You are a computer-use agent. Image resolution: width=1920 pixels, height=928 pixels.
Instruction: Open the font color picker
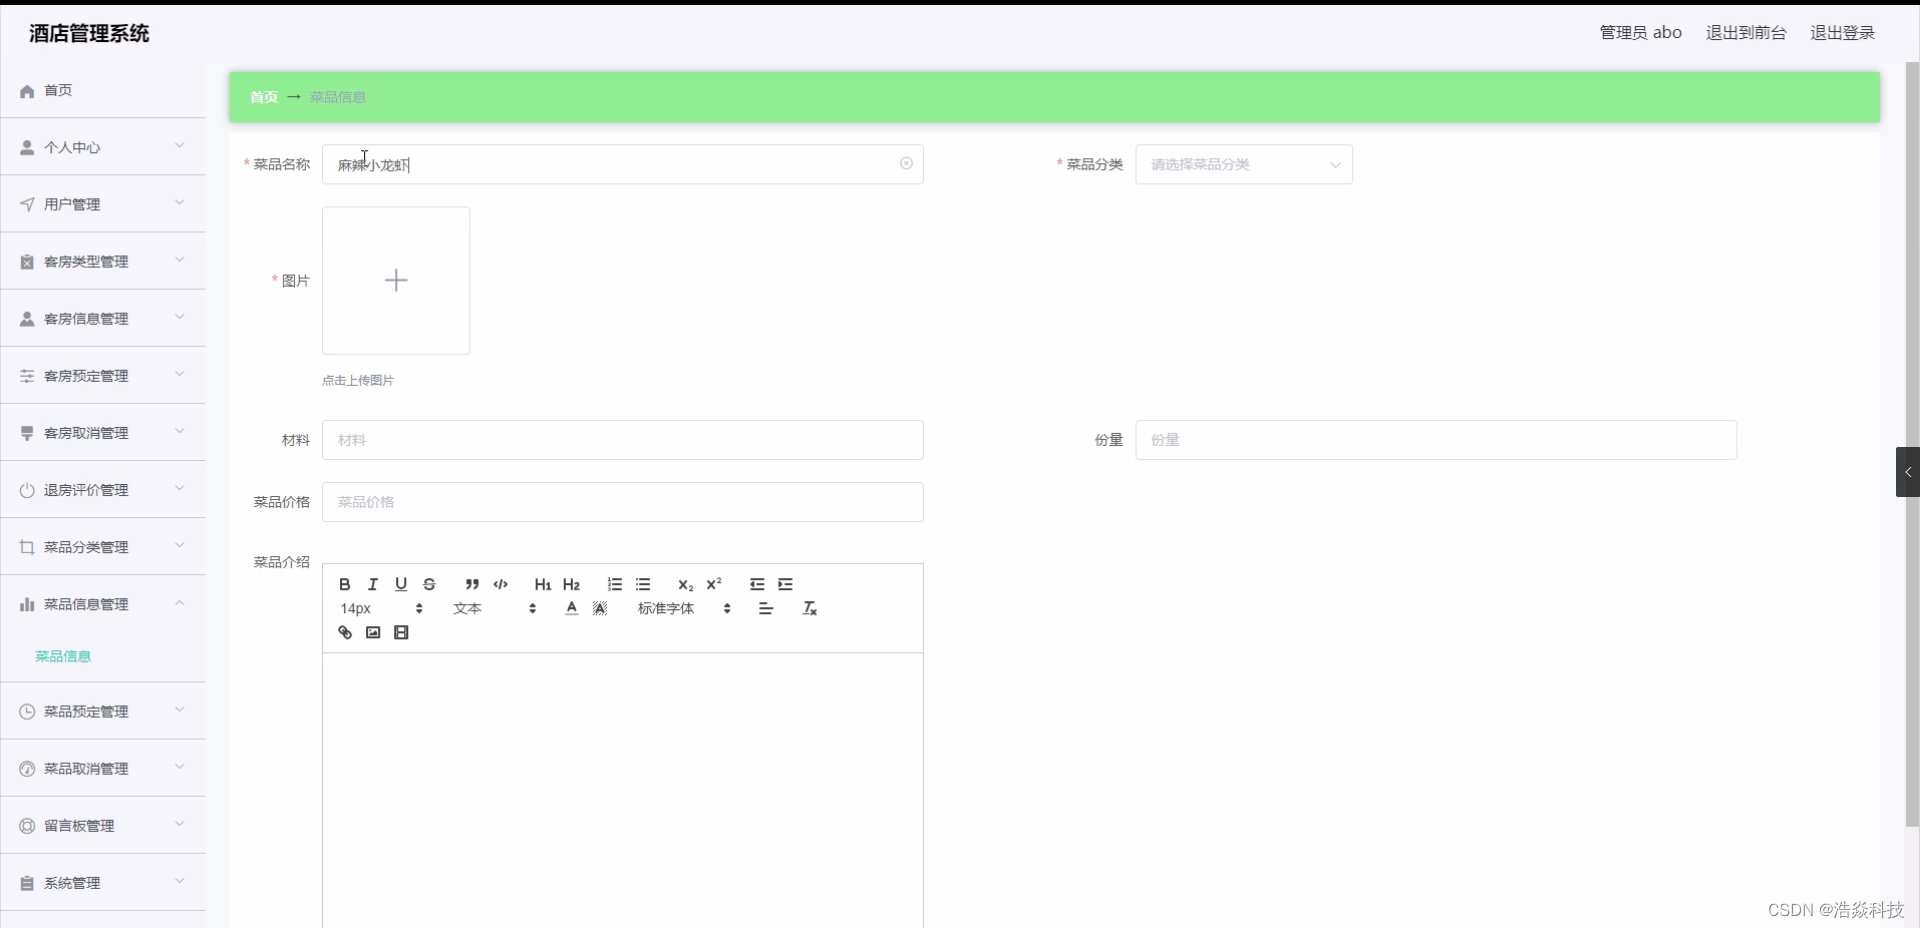[571, 608]
